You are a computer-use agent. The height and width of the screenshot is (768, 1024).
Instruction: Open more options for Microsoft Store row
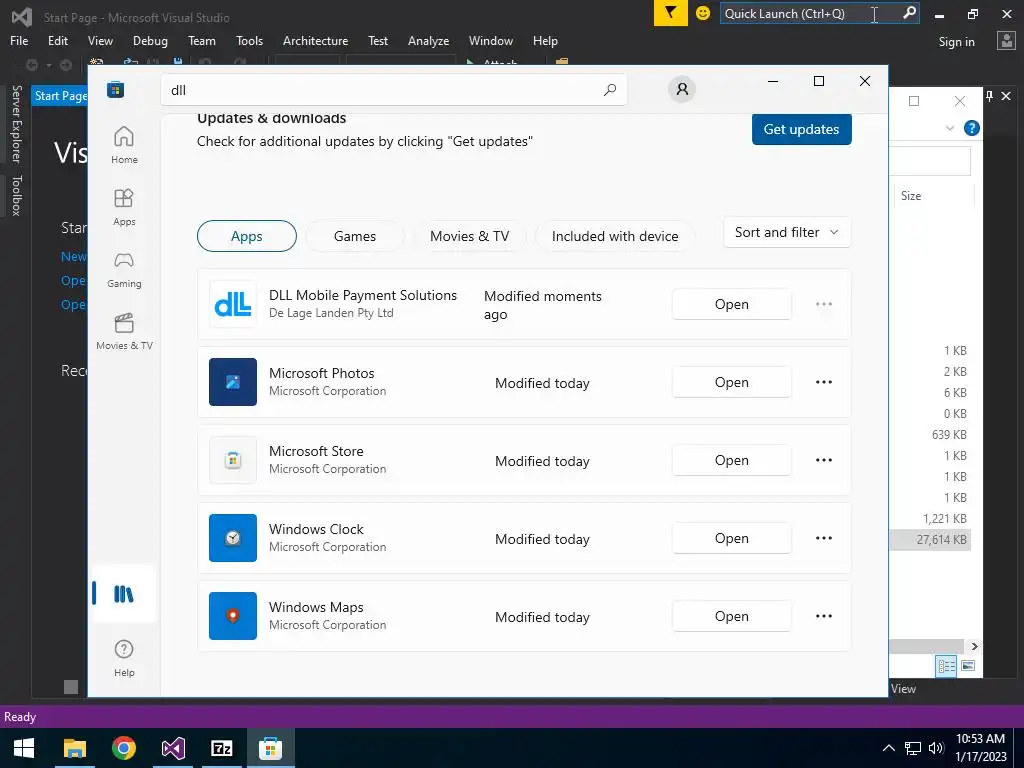click(824, 460)
